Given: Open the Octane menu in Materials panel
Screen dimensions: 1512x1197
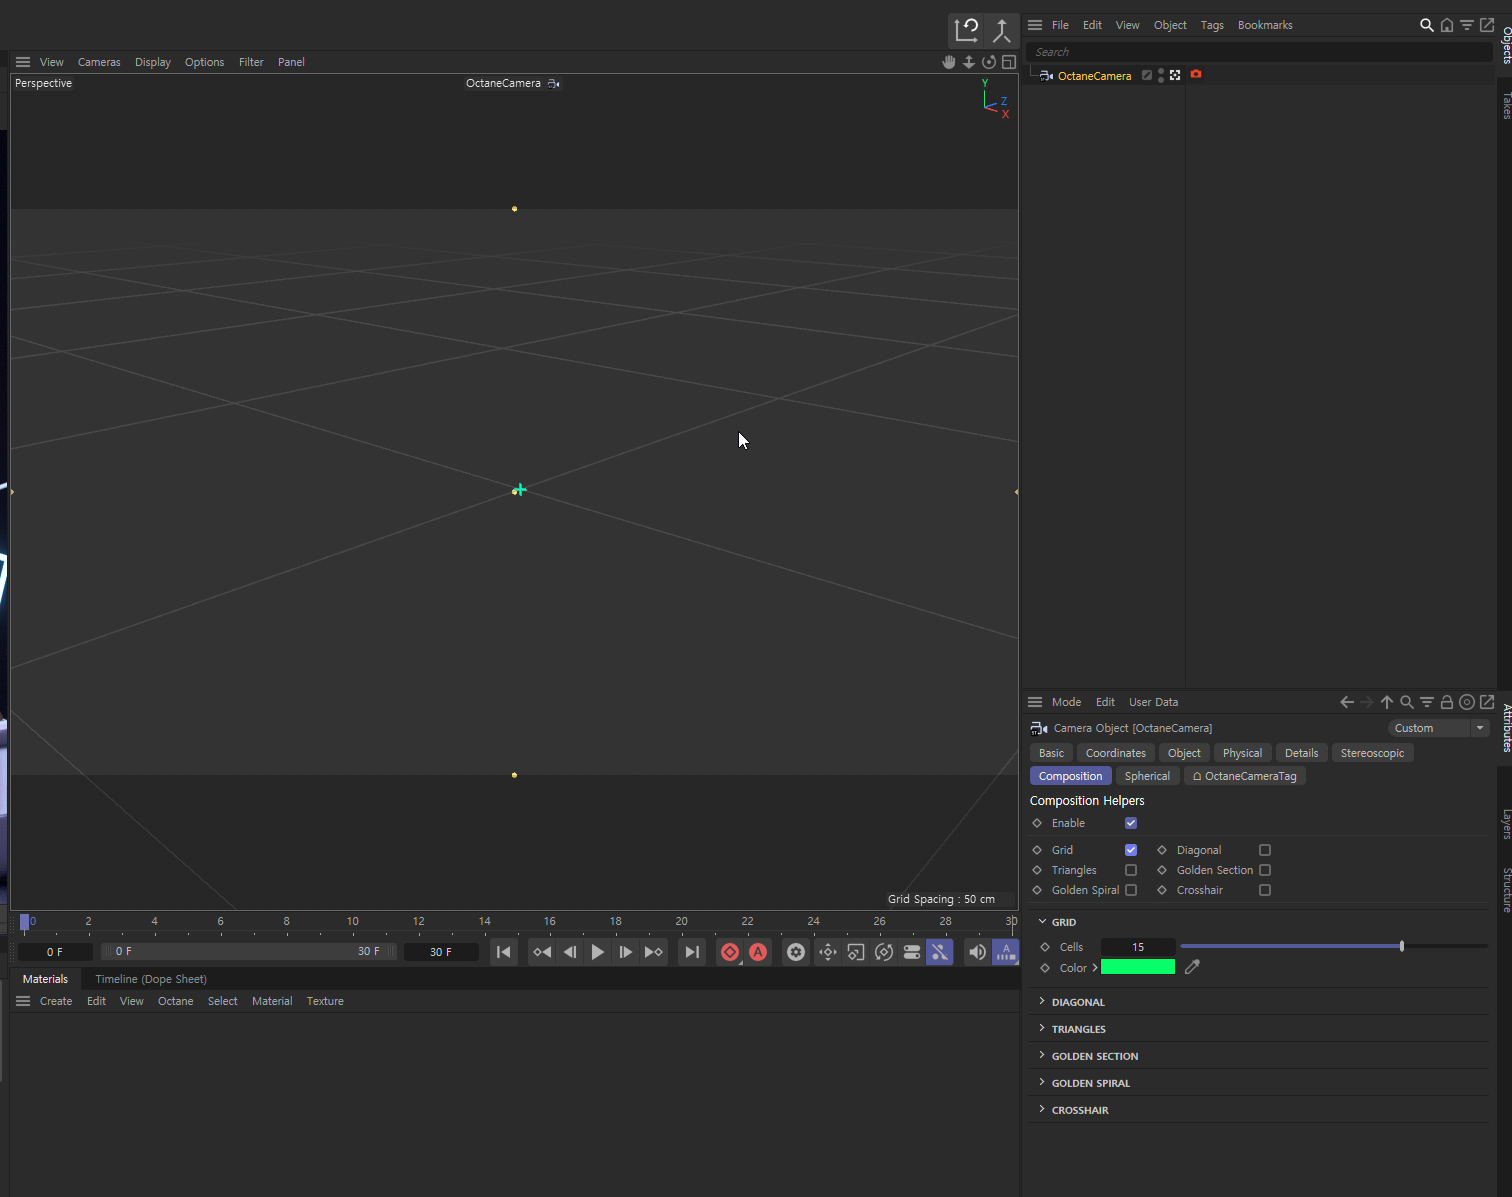Looking at the screenshot, I should pos(176,1001).
